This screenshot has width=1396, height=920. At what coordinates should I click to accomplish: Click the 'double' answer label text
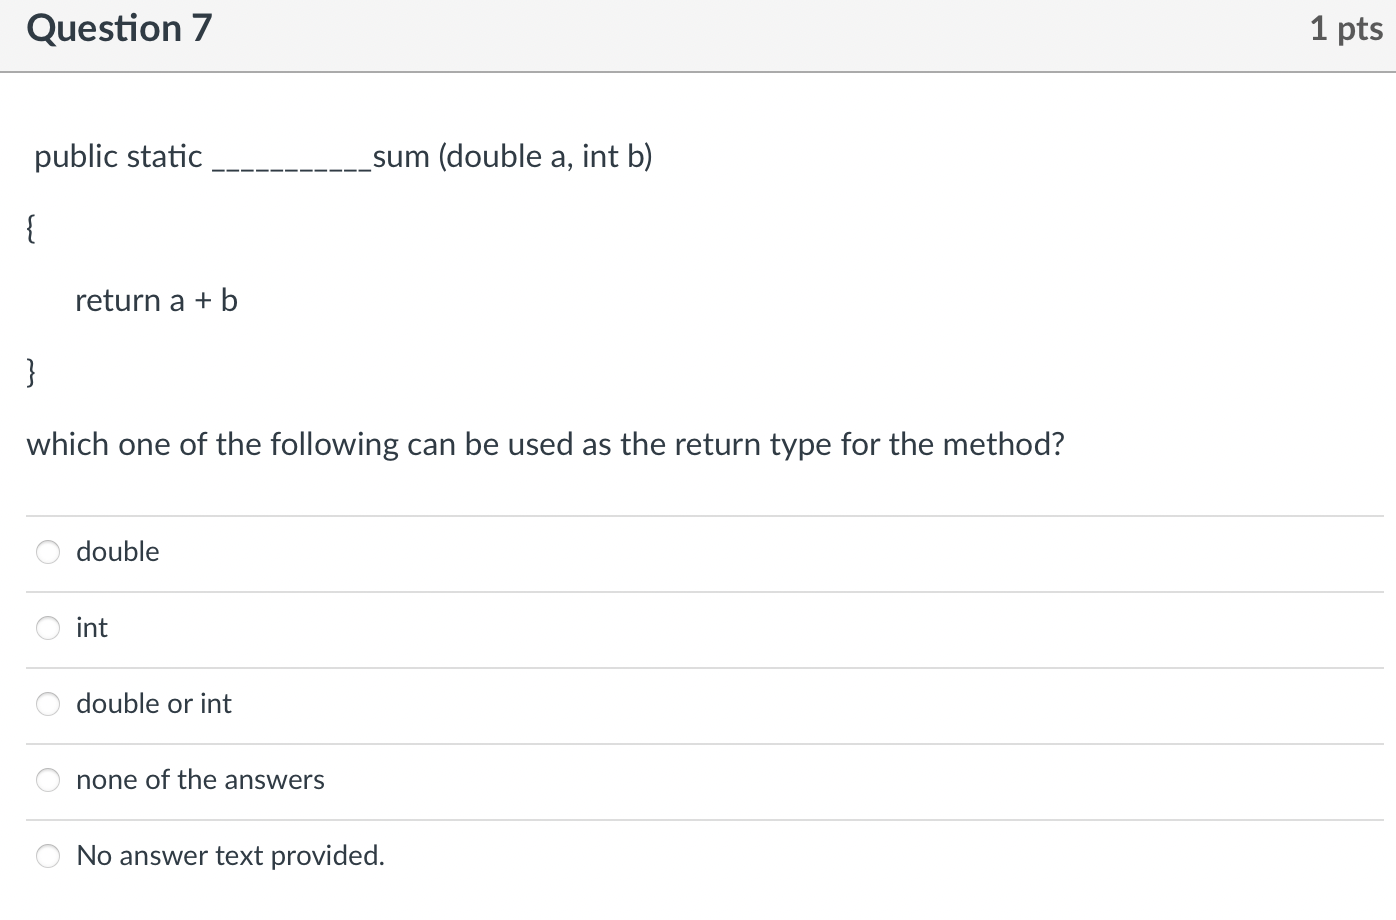(118, 552)
